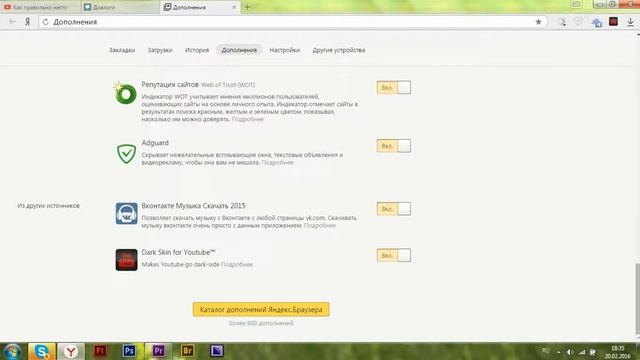This screenshot has width=640, height=360.
Task: Click the Adguard extension title
Action: 155,143
